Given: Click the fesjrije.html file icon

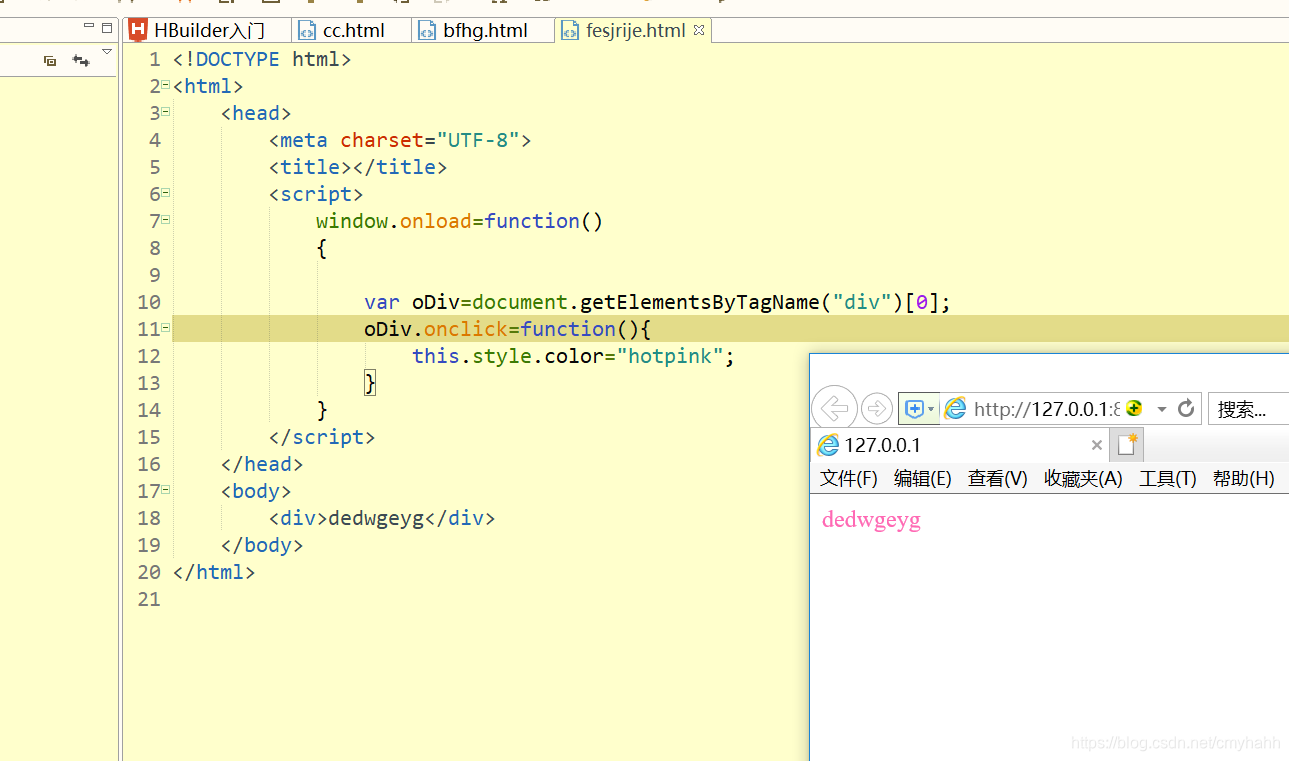Looking at the screenshot, I should (x=570, y=30).
